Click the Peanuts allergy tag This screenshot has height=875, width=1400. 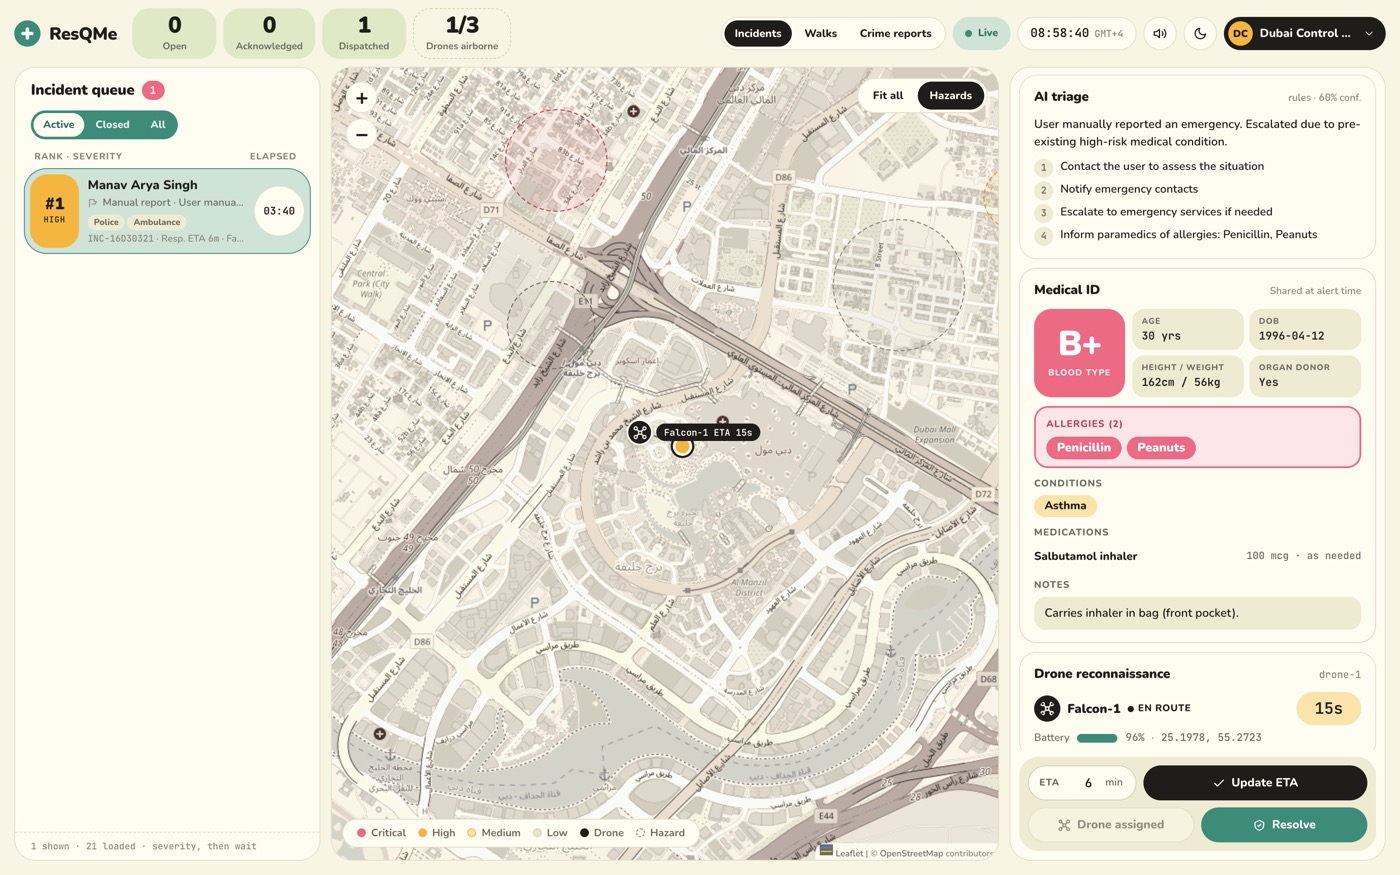[x=1161, y=448]
